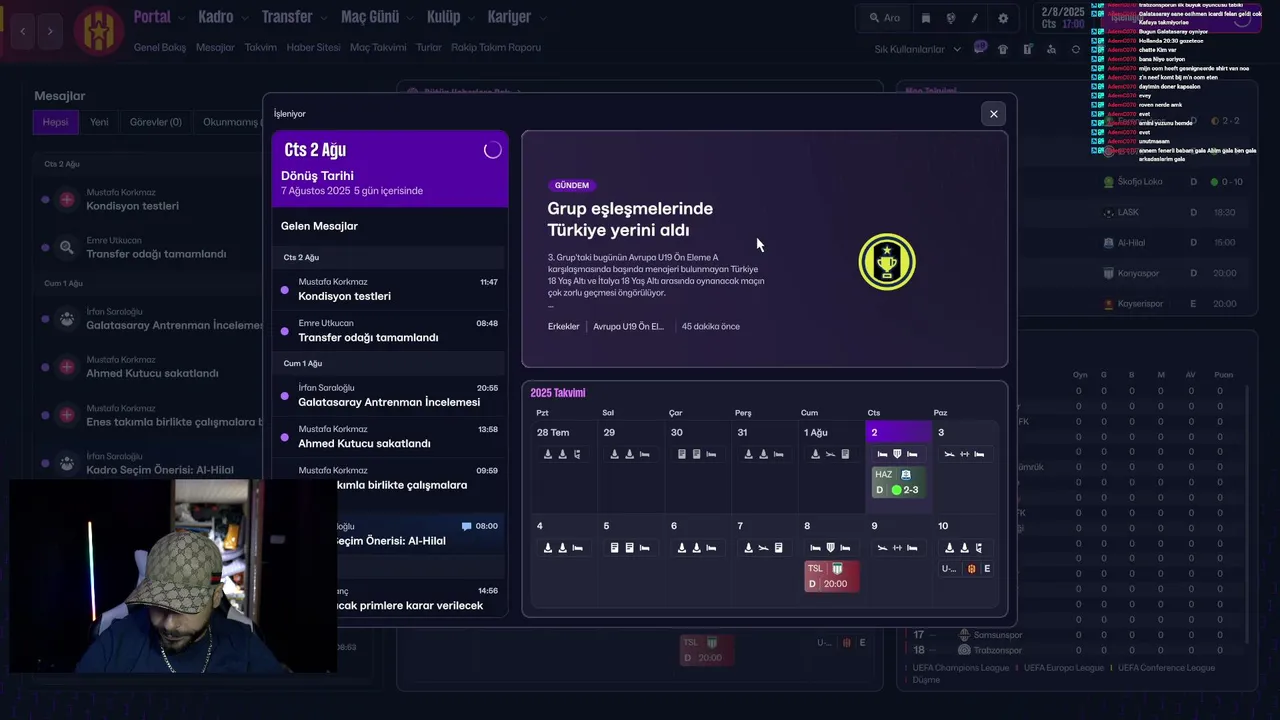The image size is (1280, 720).
Task: Click the medical icon beside background Kondisyon testleri
Action: pyautogui.click(x=67, y=200)
